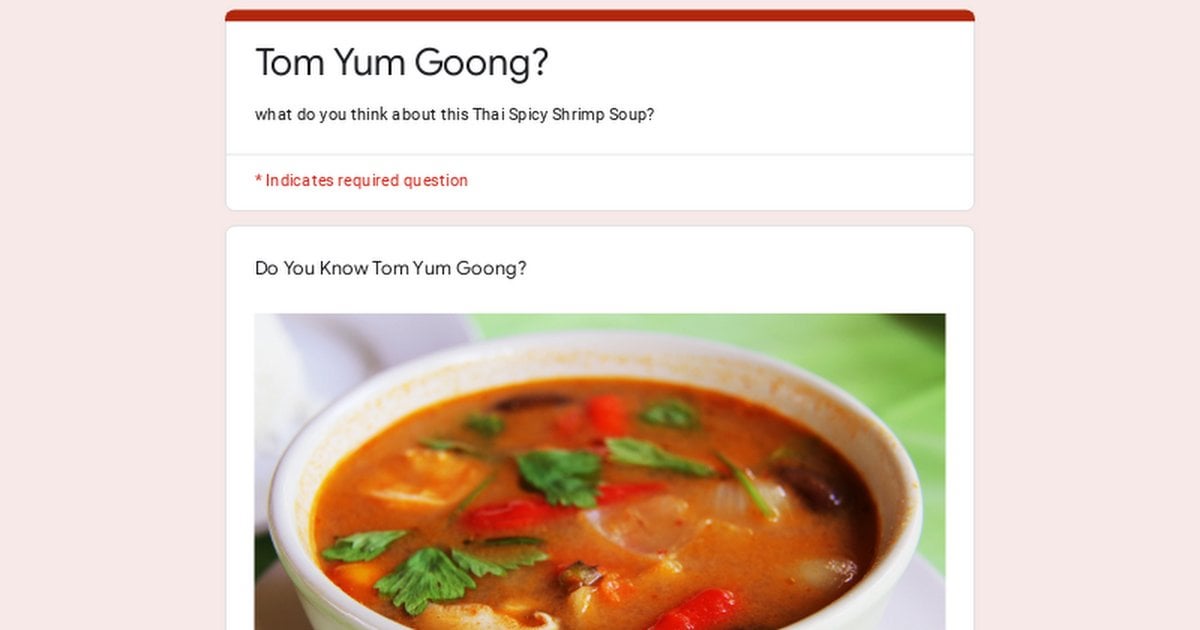Click the "Tom Yum Goong?" form title
This screenshot has height=630, width=1200.
[402, 63]
